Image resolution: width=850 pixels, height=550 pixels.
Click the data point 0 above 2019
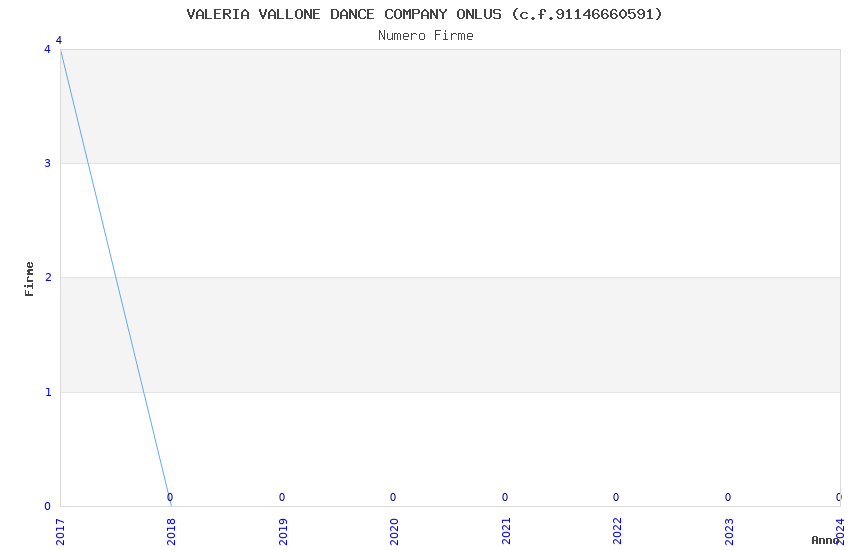coord(282,497)
